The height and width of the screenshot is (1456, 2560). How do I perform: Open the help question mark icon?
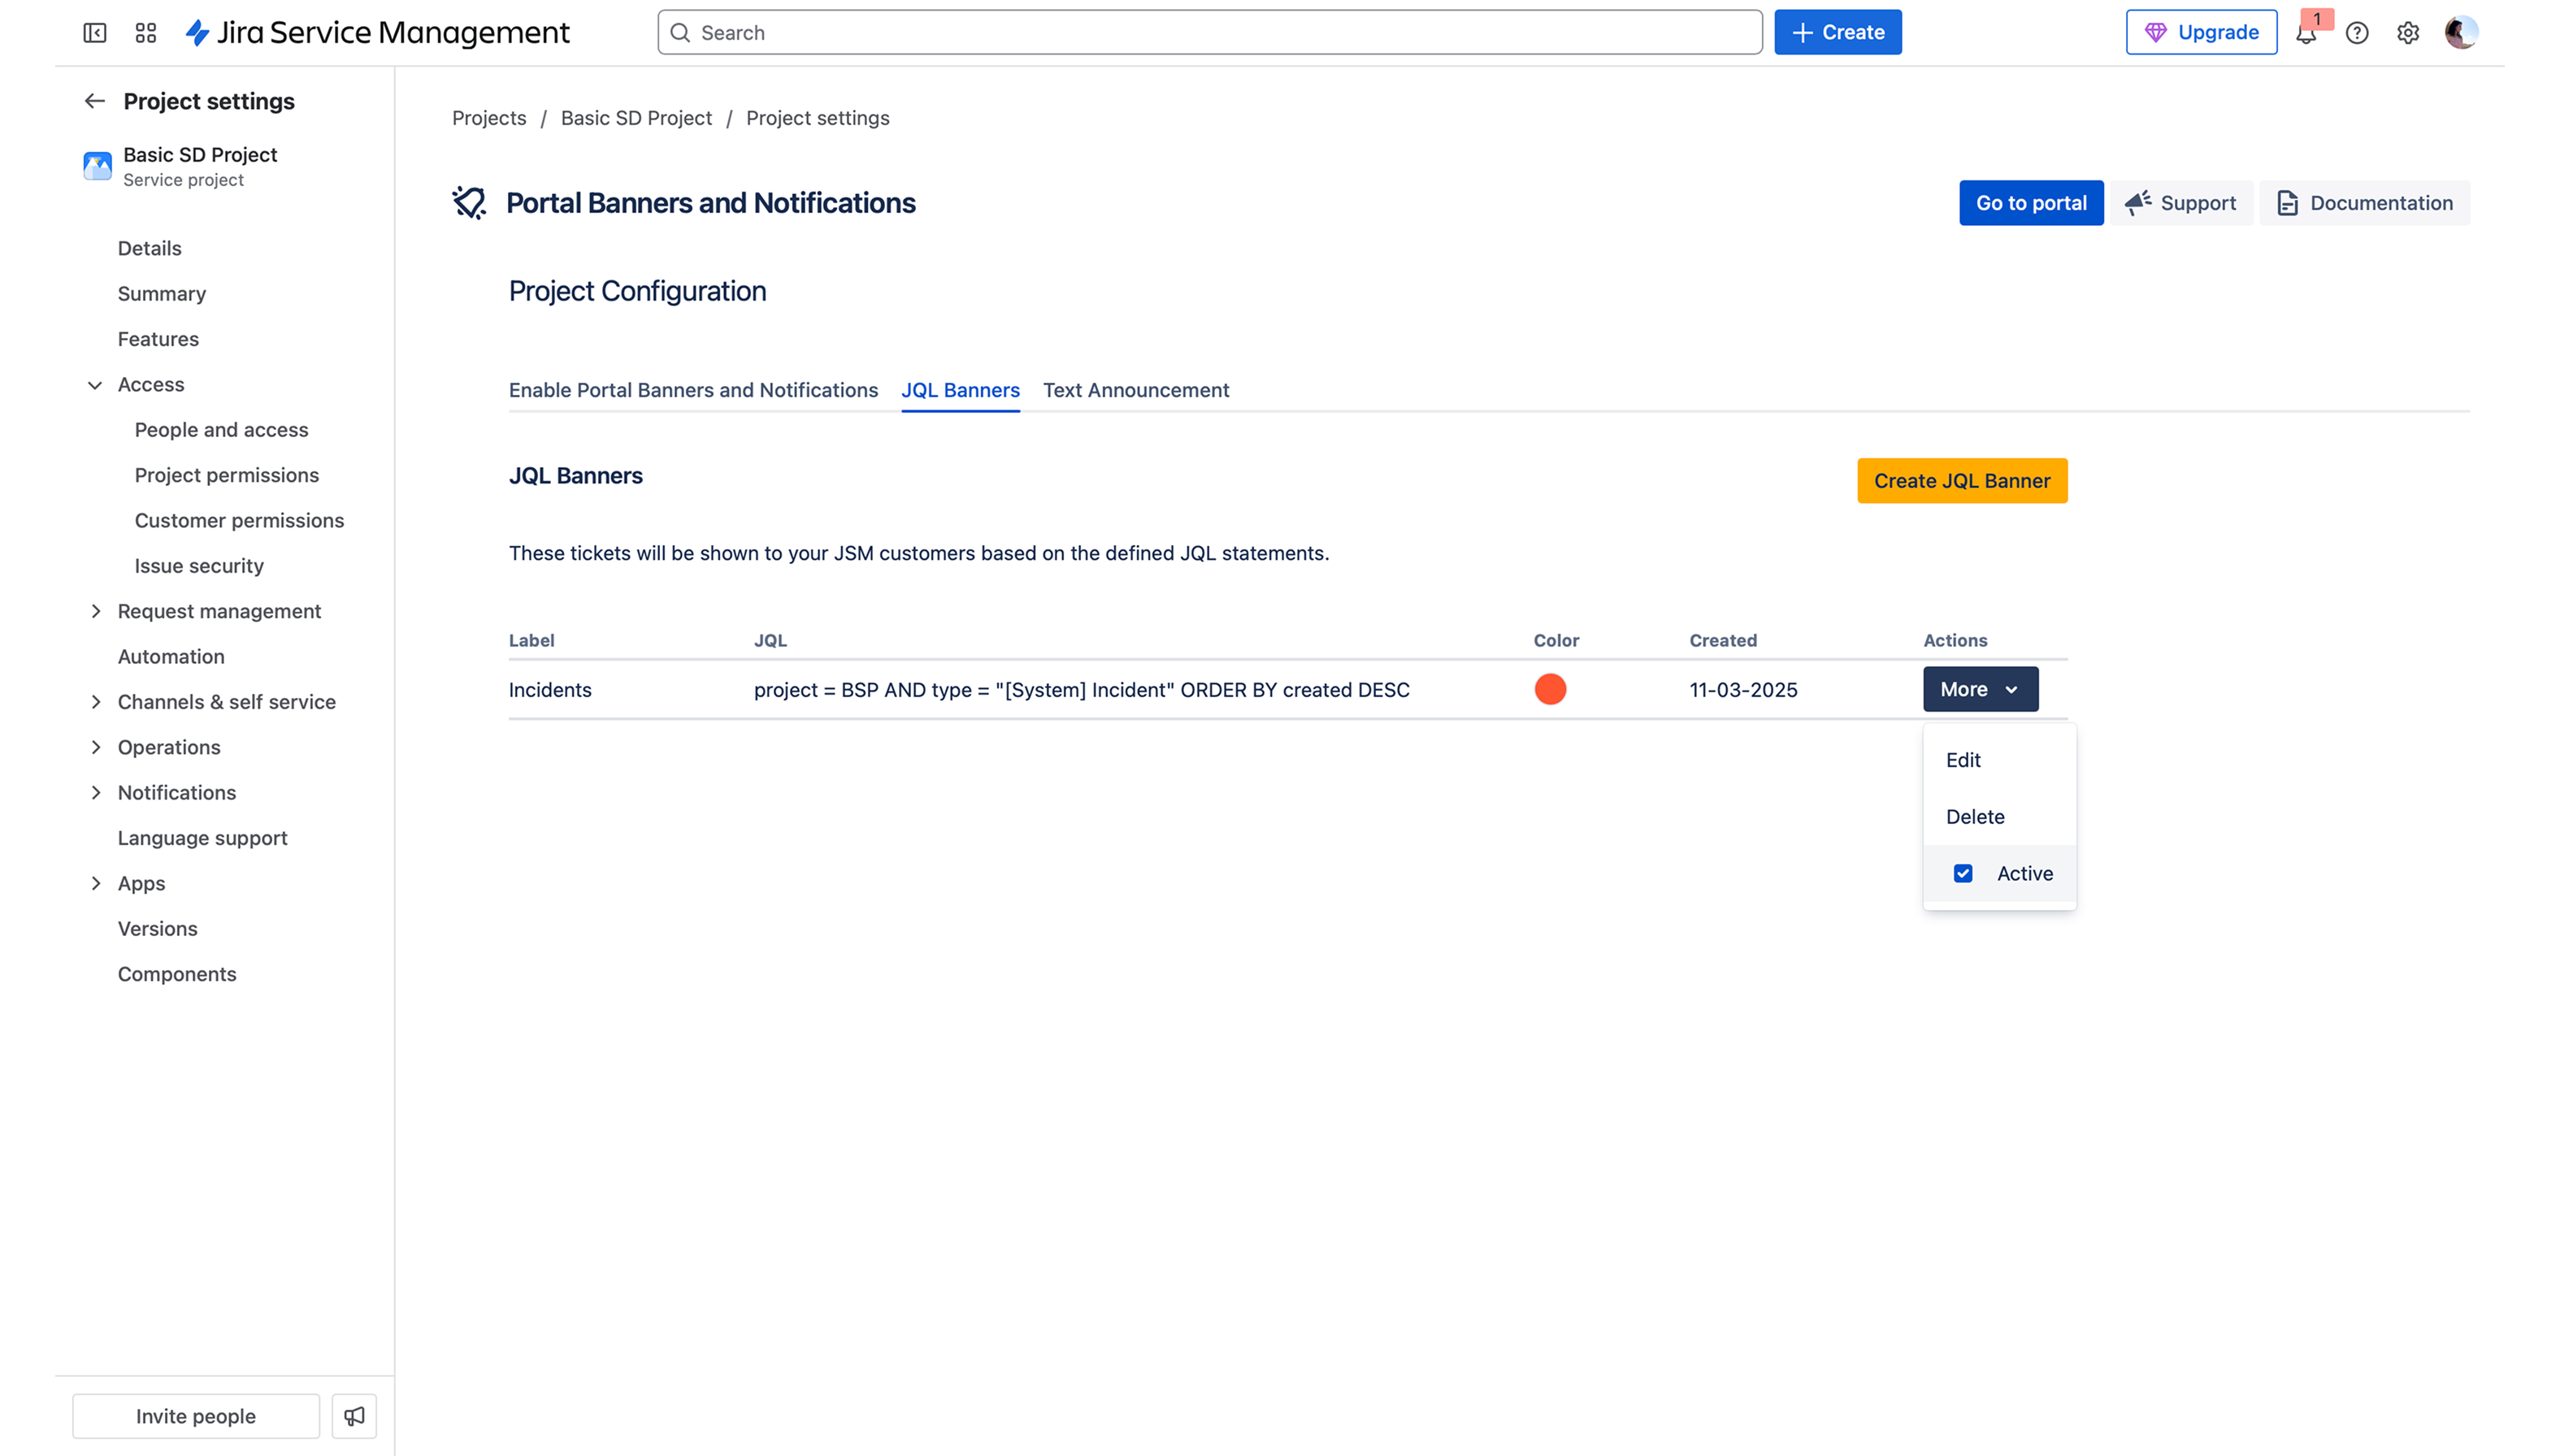[x=2357, y=33]
